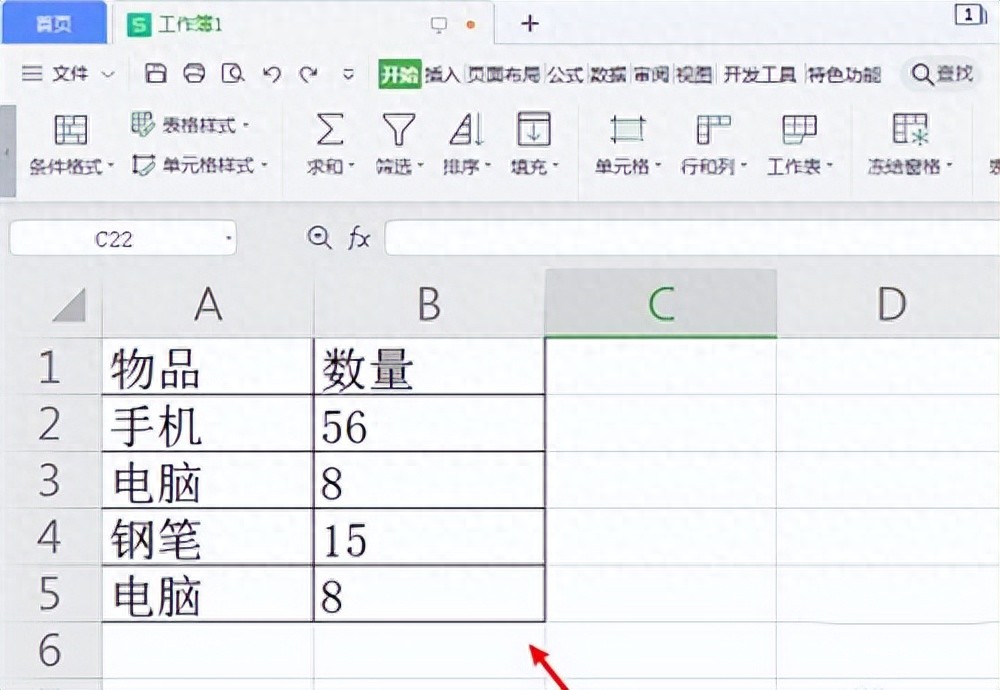Viewport: 1000px width, 690px height.
Task: Select column A header
Action: [x=208, y=304]
